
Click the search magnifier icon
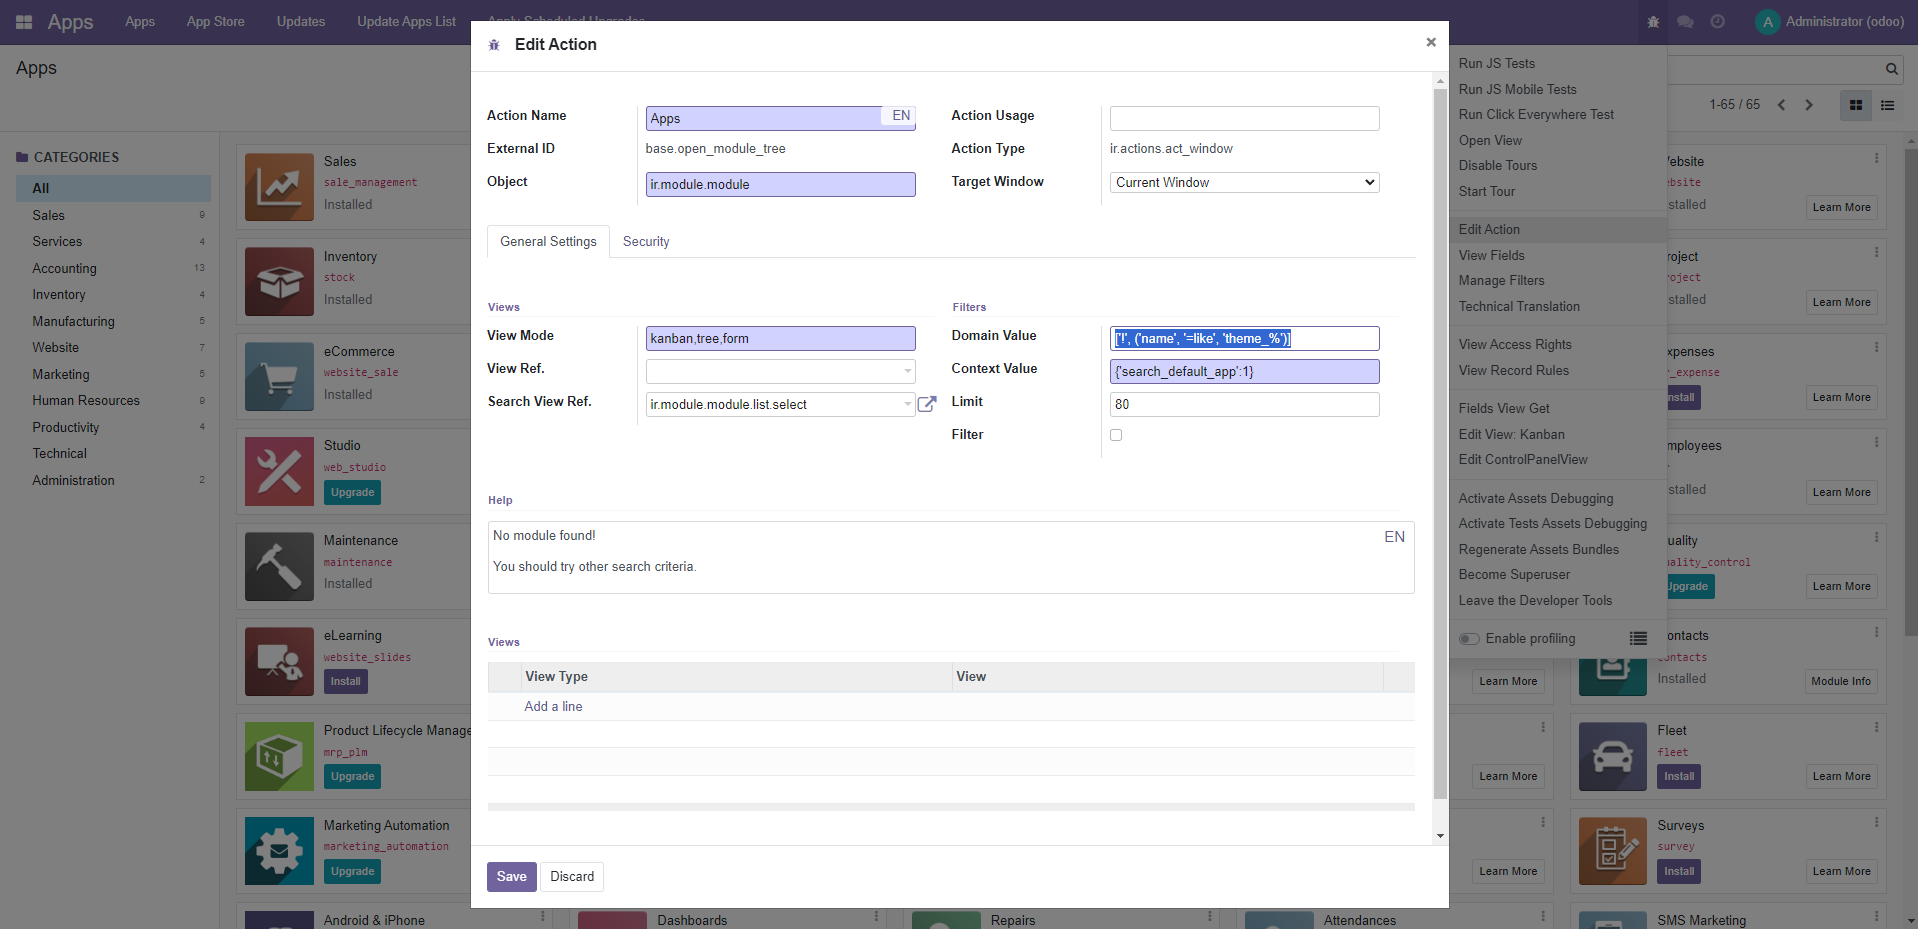pyautogui.click(x=1892, y=69)
